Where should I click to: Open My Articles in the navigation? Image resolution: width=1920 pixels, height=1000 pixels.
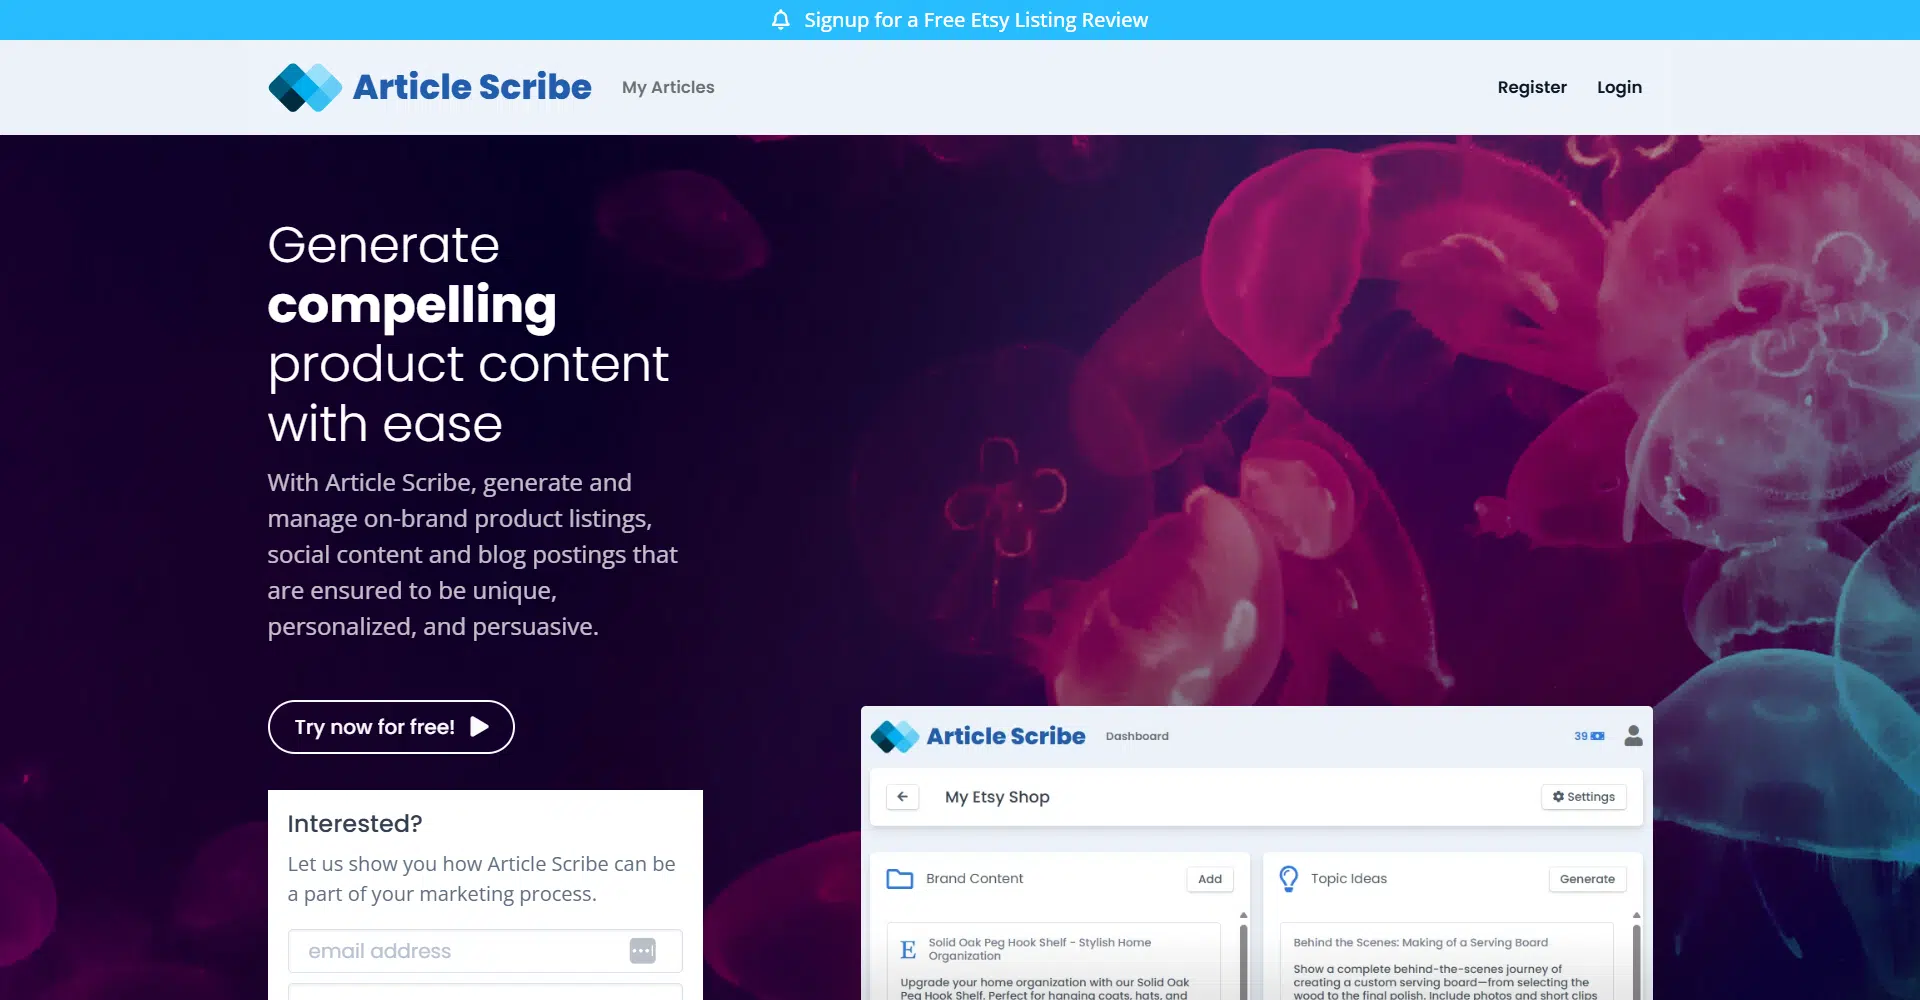tap(668, 88)
